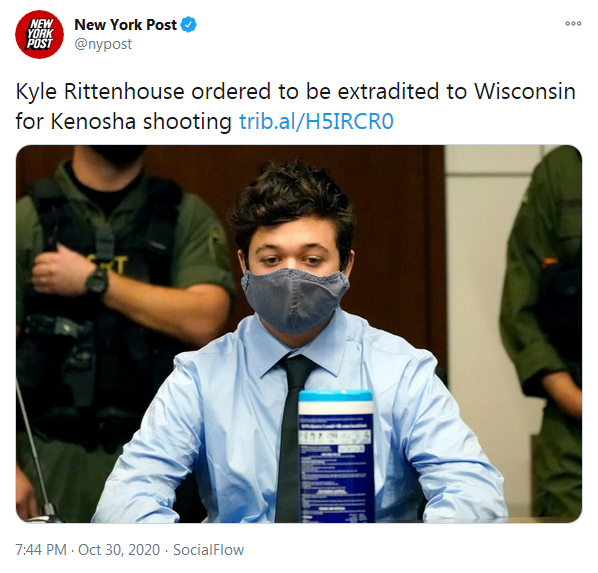
Task: Click the 'for Kenosha shooting' text
Action: pos(124,121)
